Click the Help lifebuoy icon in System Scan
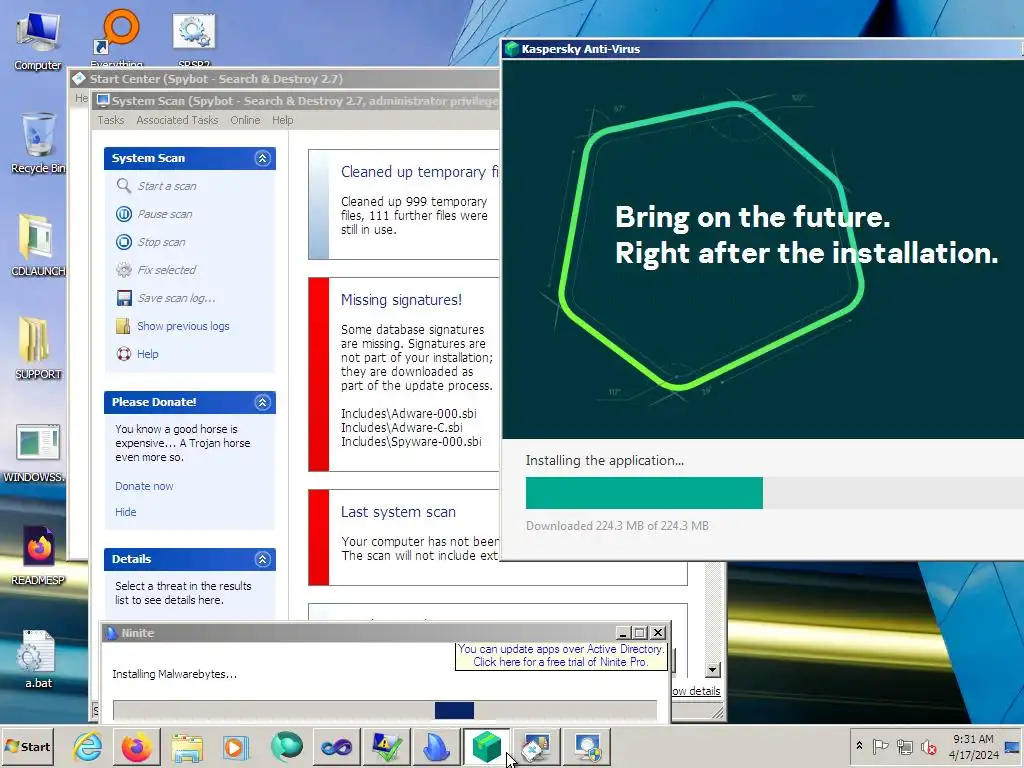This screenshot has height=768, width=1024. click(x=123, y=354)
